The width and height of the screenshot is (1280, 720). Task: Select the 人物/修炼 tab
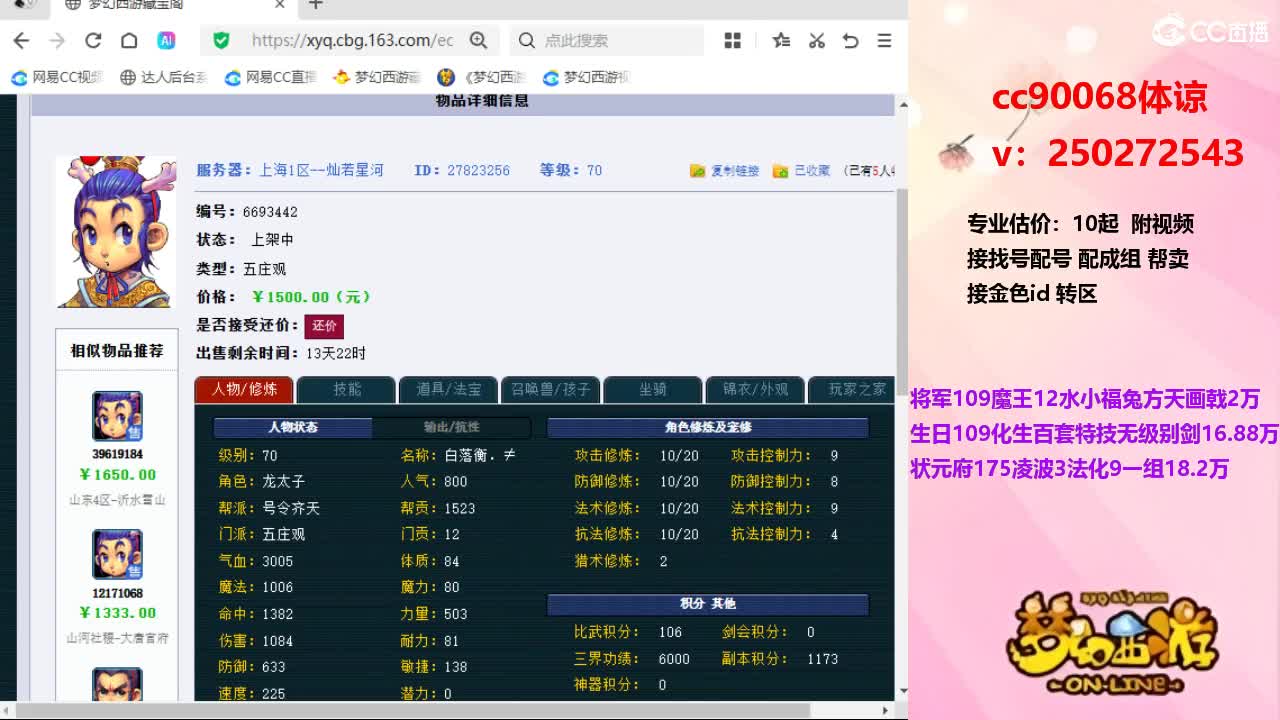244,389
